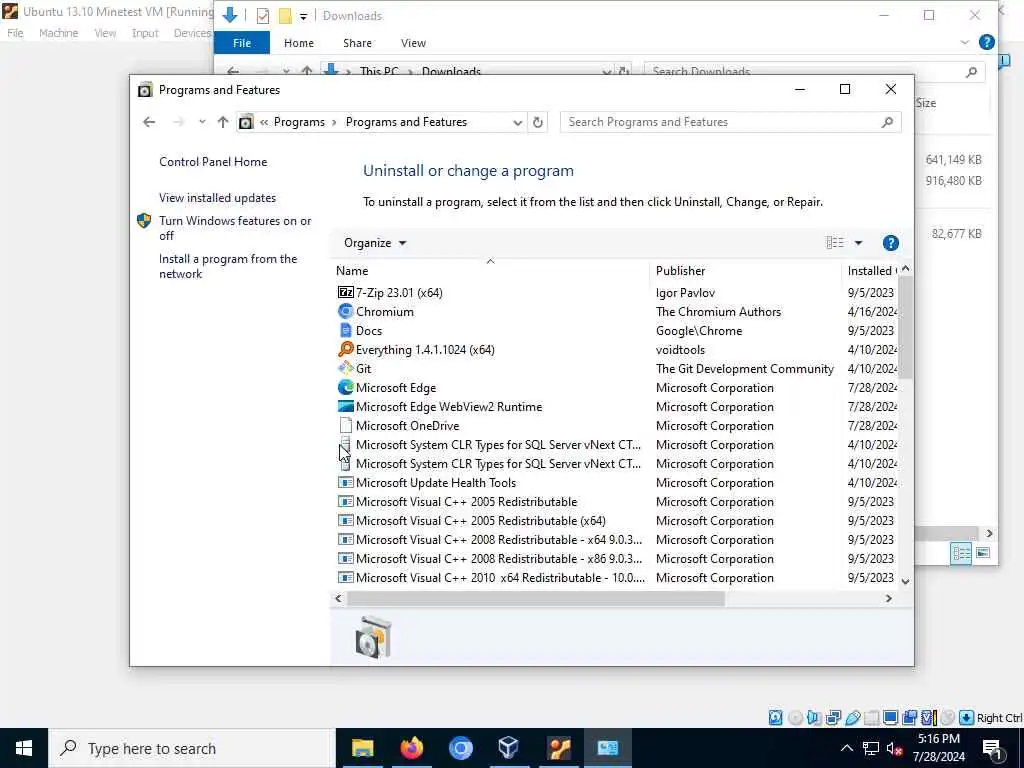Screen dimensions: 1024x768
Task: Click the horizontal scrollbar of the program list
Action: [x=536, y=598]
